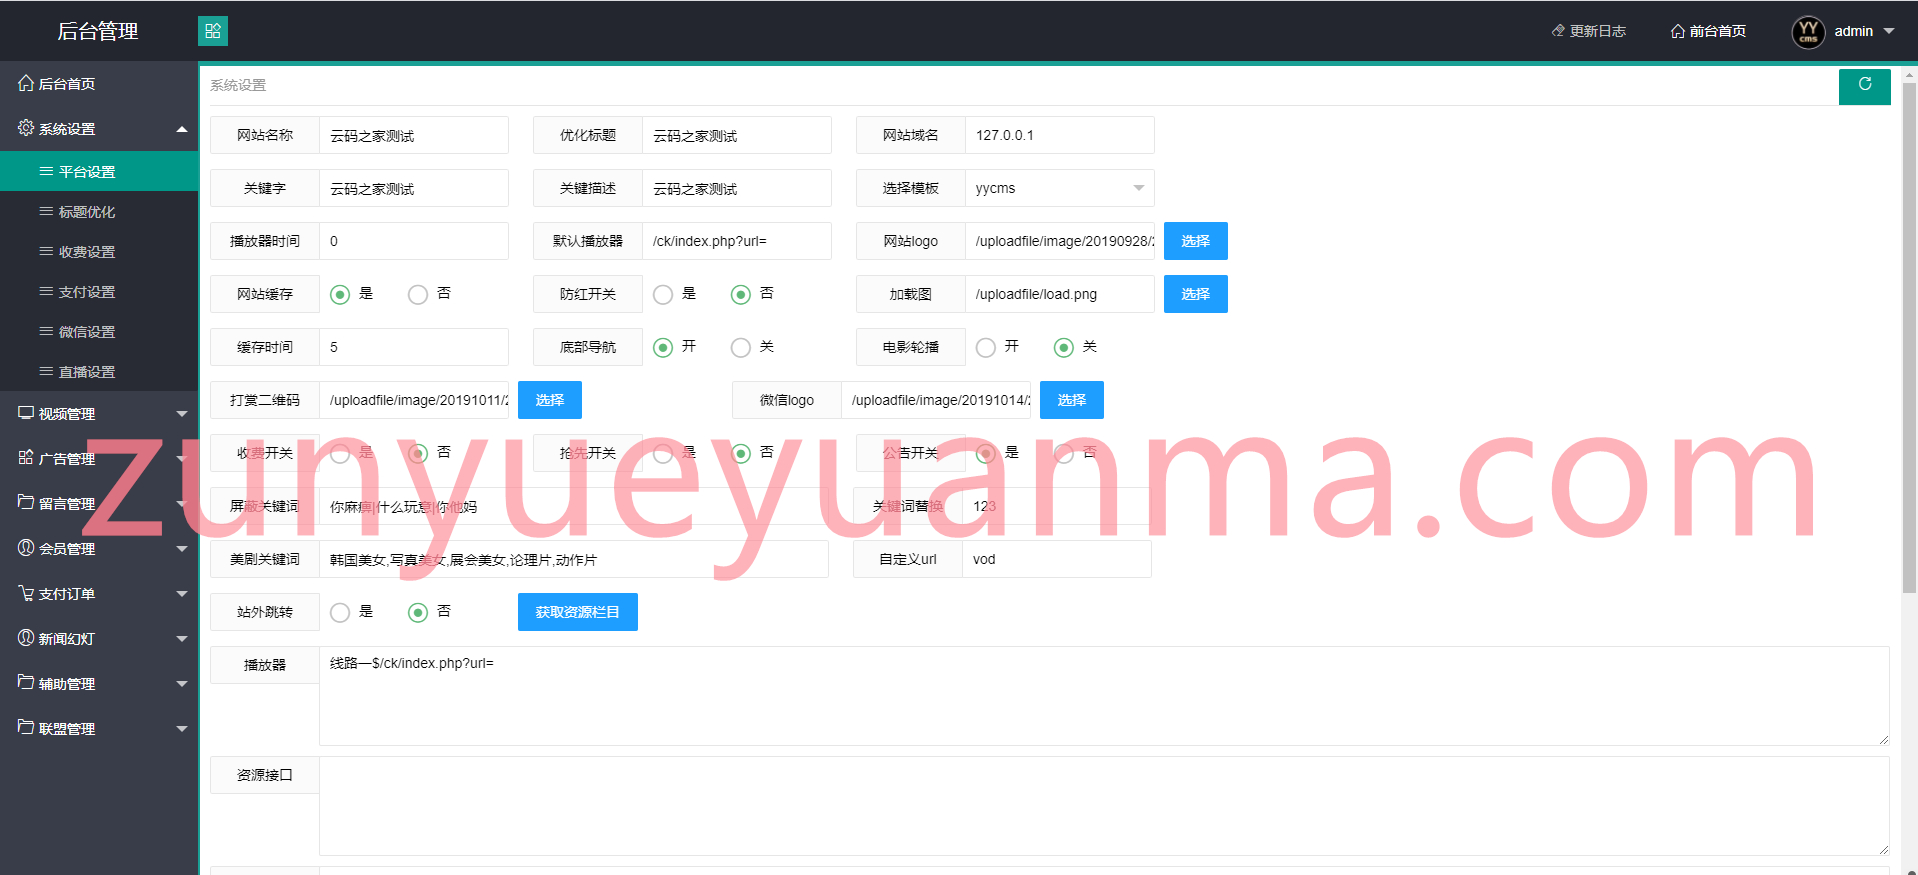Click the monitor icon beside 视频管理
The width and height of the screenshot is (1918, 875).
[x=26, y=413]
